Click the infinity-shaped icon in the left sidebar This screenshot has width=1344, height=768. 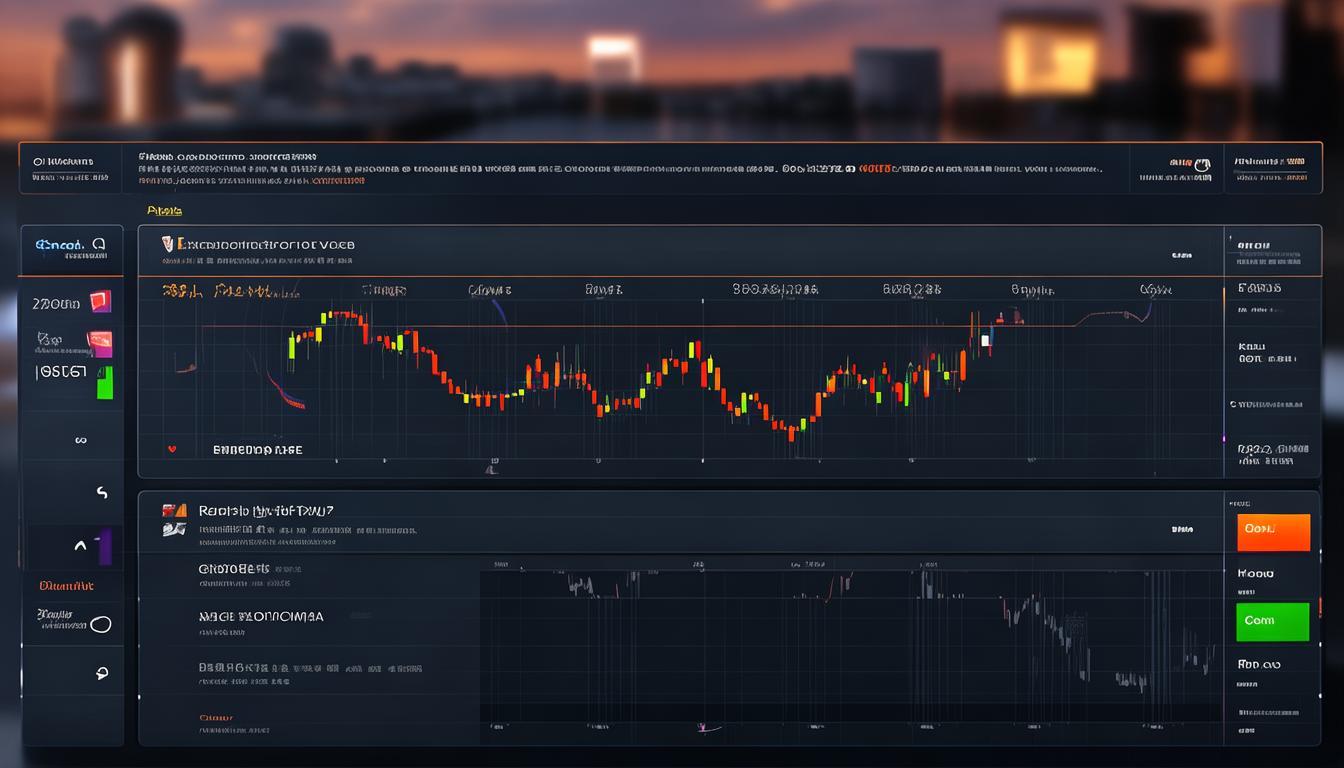tap(80, 439)
